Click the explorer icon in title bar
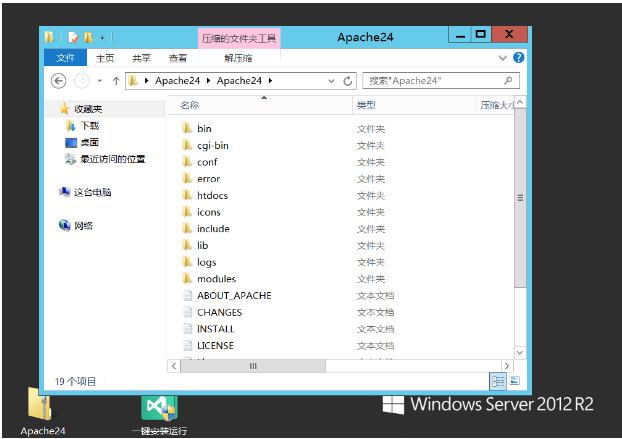622x439 pixels. 50,37
